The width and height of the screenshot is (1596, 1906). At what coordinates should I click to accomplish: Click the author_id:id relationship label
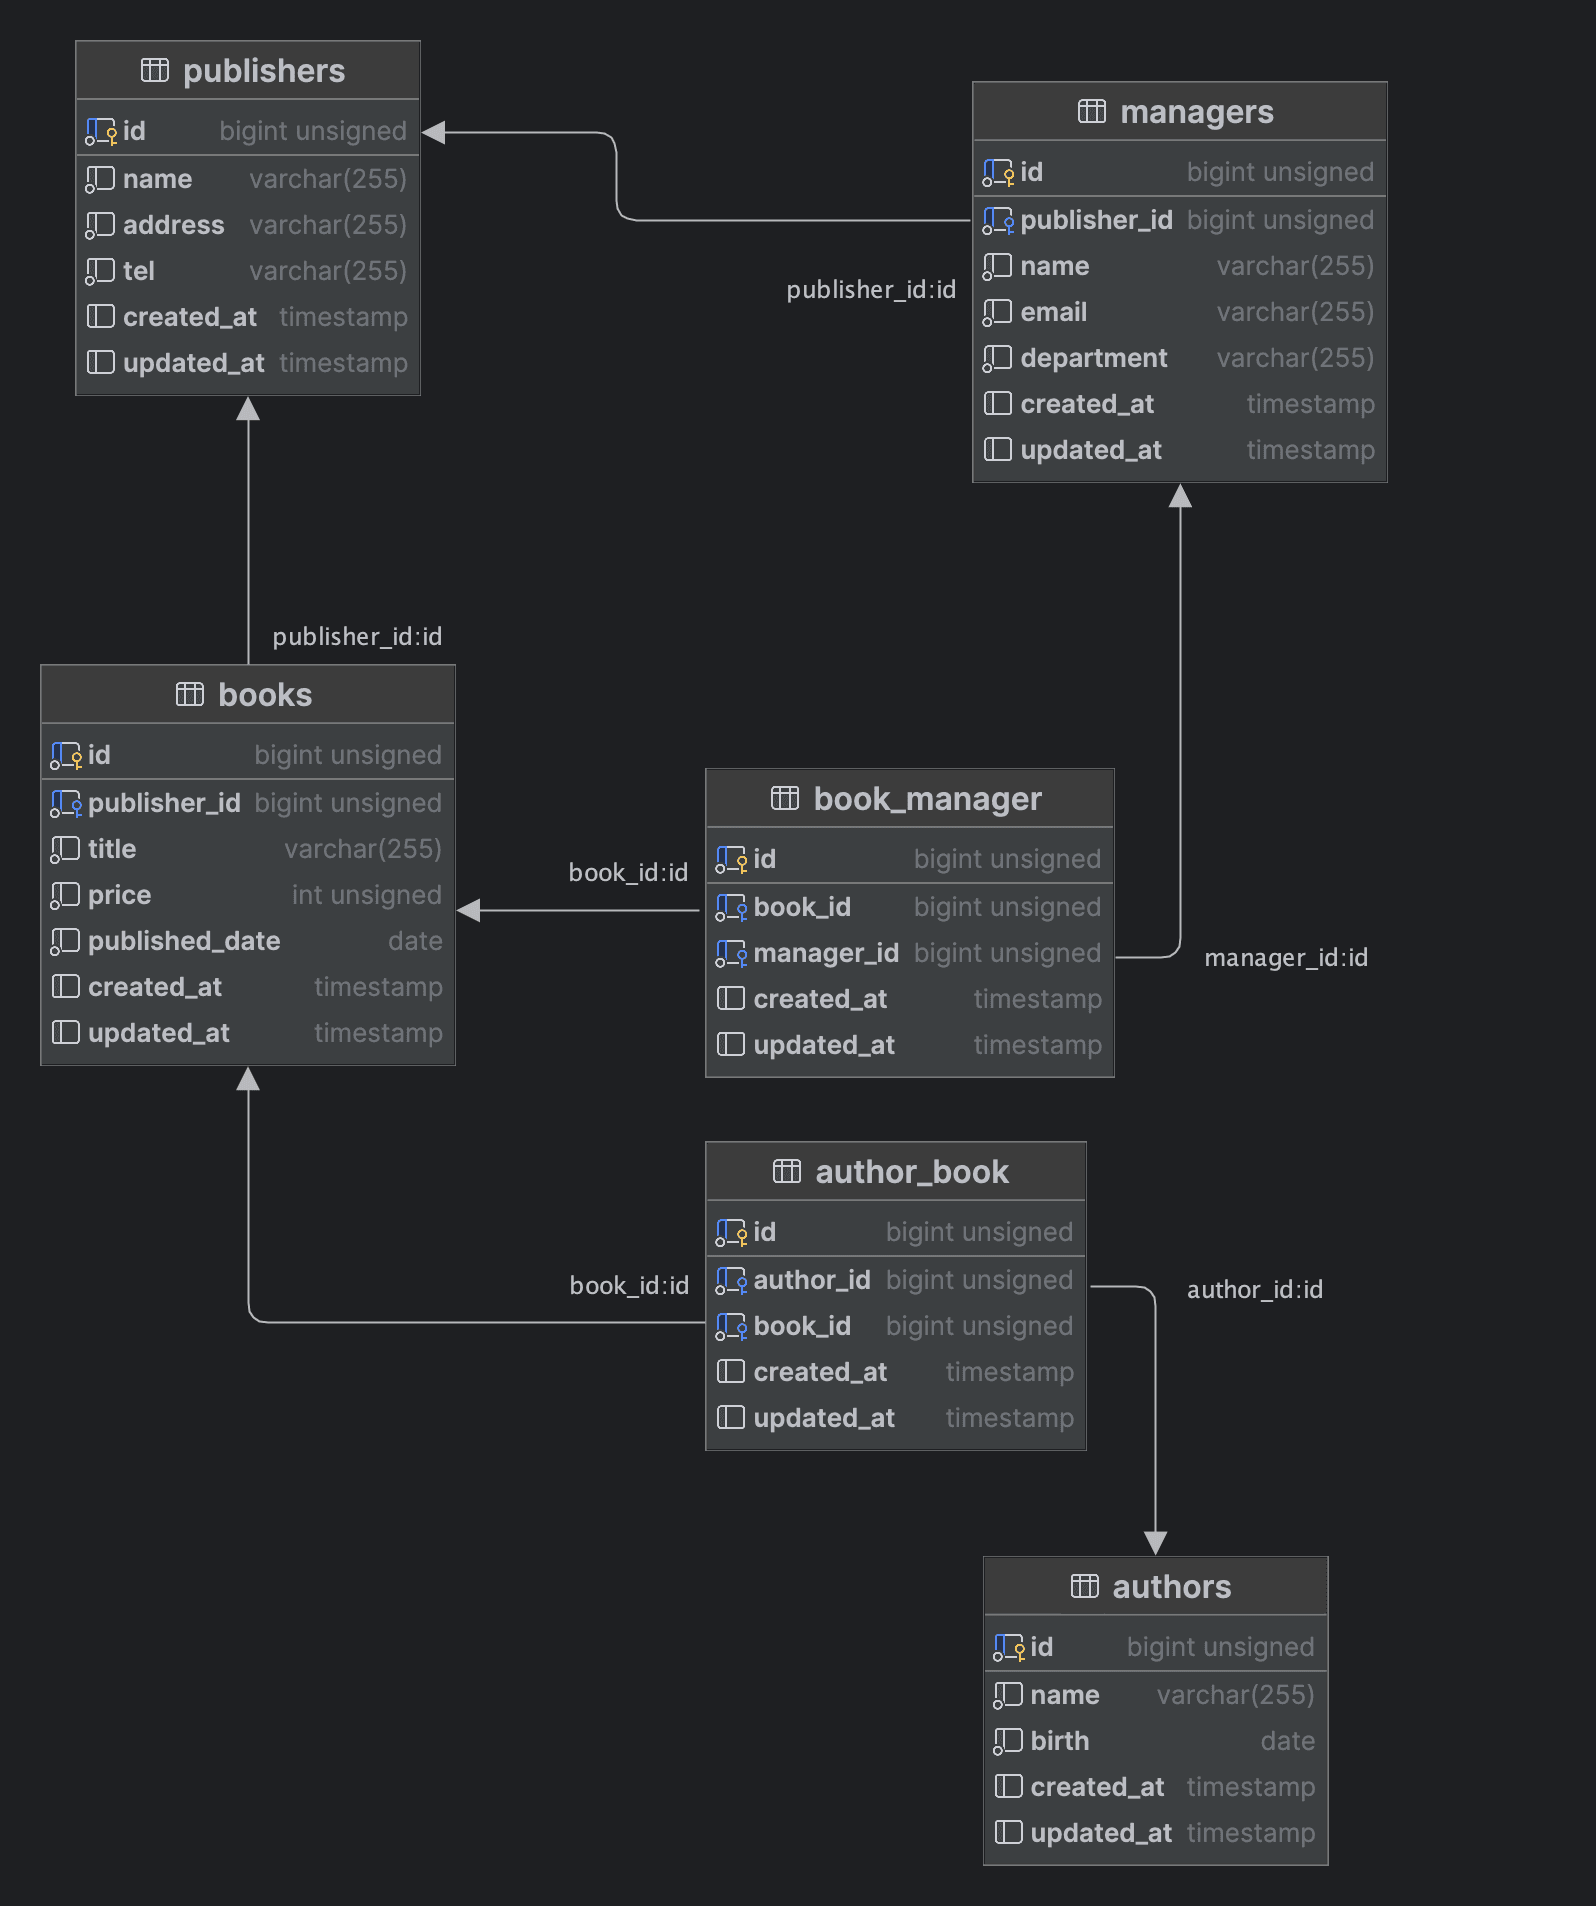pyautogui.click(x=1254, y=1290)
